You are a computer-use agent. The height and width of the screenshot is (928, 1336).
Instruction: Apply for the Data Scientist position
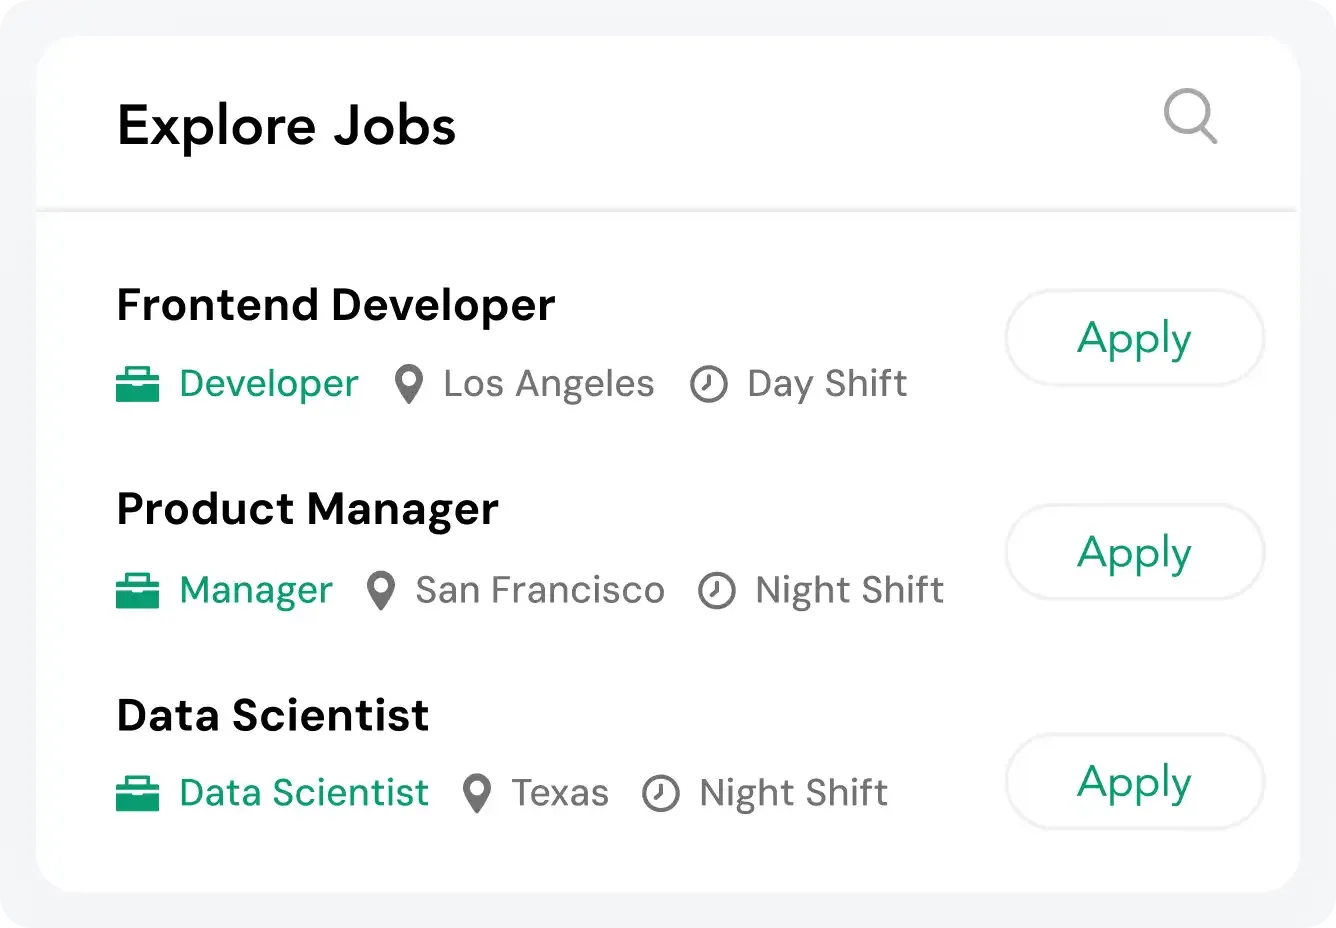coord(1133,782)
